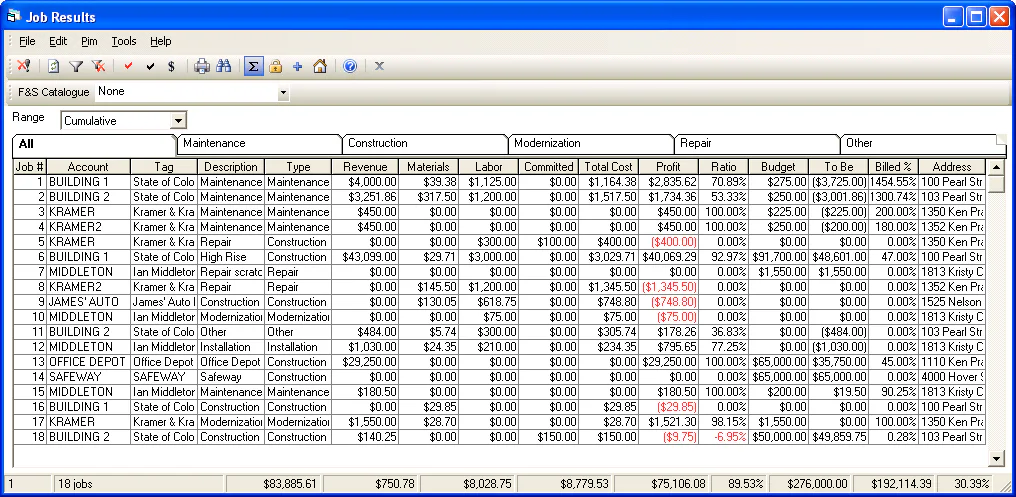This screenshot has width=1016, height=497.
Task: Click the 18 jobs status bar entry
Action: tap(138, 483)
